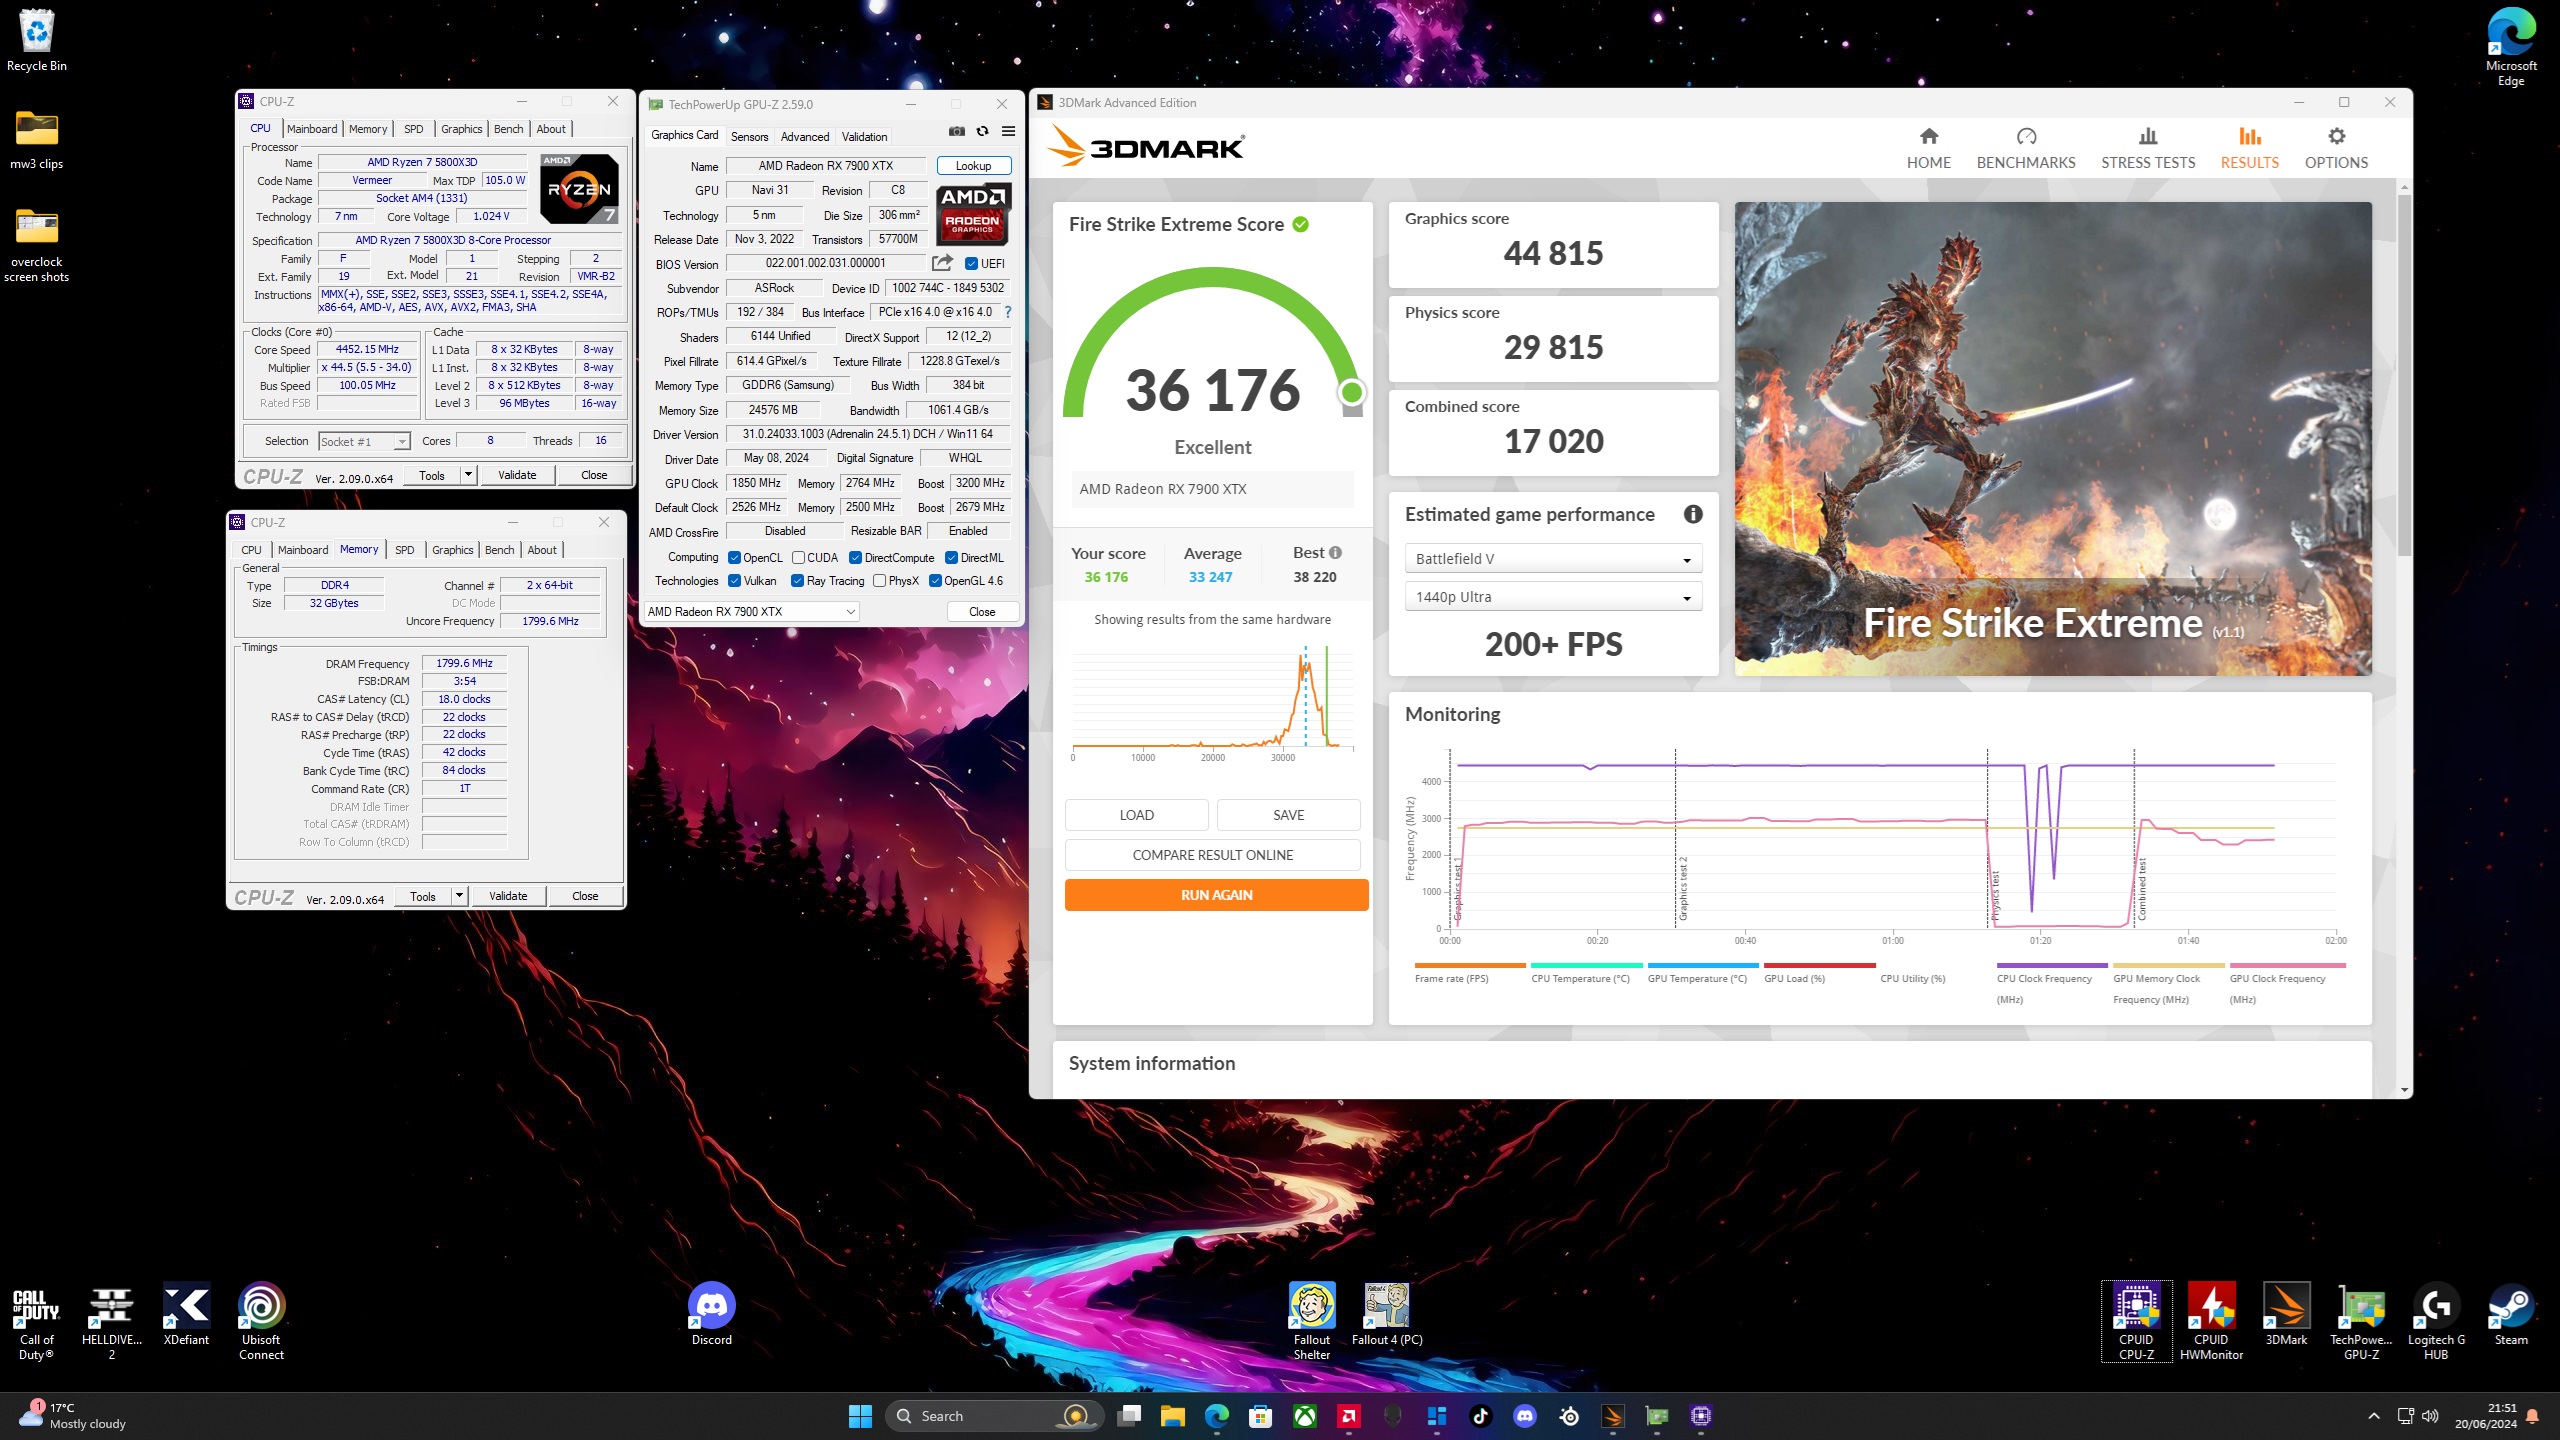Open the SPD tab in the lower CPU-Z window
The width and height of the screenshot is (2560, 1440).
(404, 550)
